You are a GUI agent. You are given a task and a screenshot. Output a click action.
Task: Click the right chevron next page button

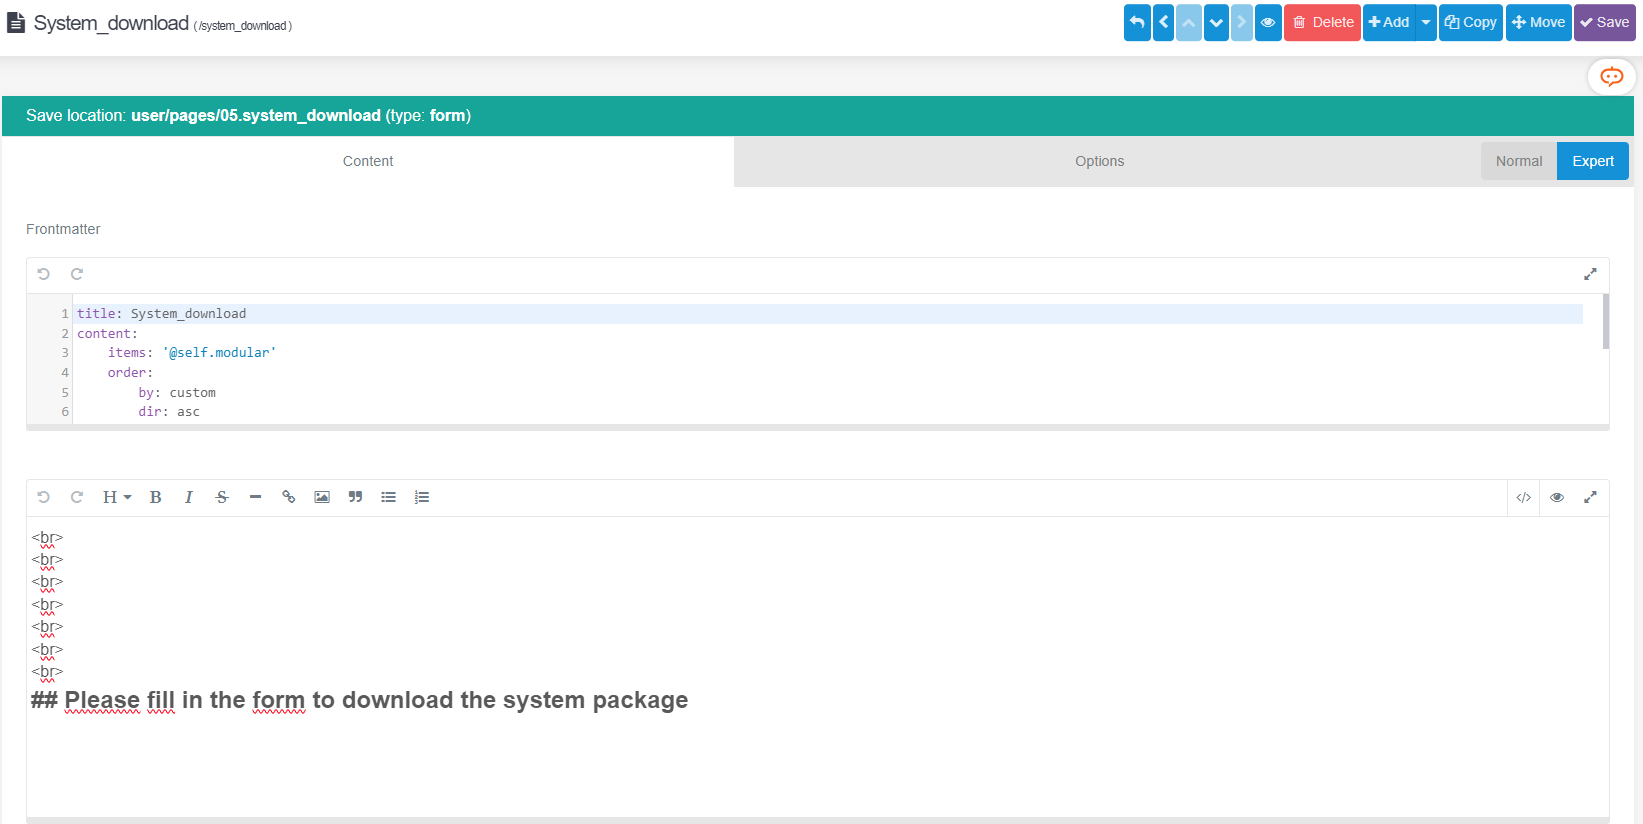[1241, 22]
